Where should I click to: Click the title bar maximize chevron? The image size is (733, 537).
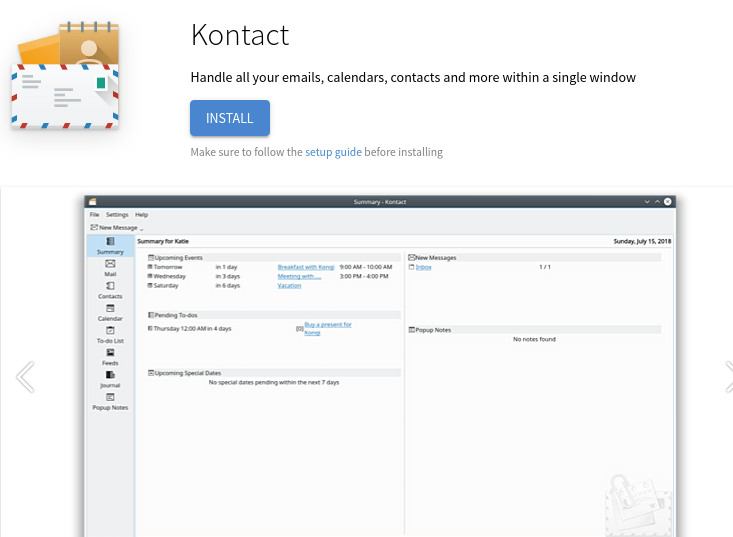point(657,202)
